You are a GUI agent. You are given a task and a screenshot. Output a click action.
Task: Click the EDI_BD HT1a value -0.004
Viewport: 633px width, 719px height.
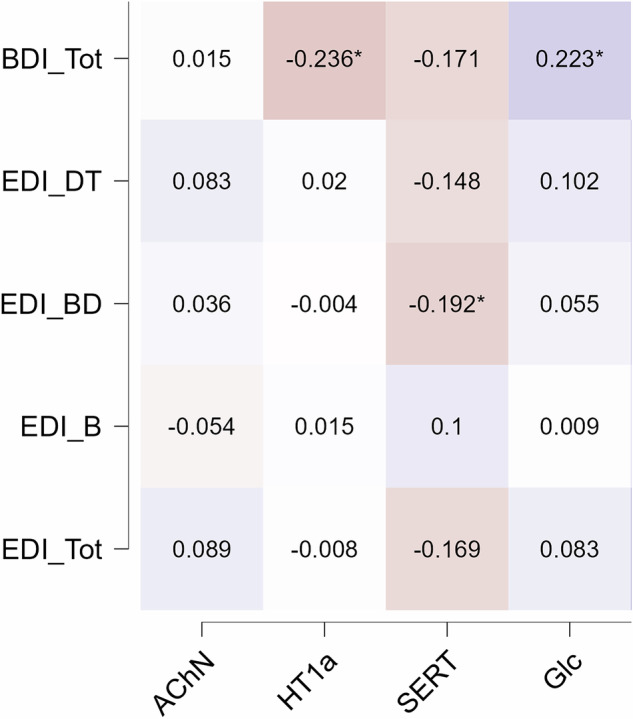tap(324, 304)
